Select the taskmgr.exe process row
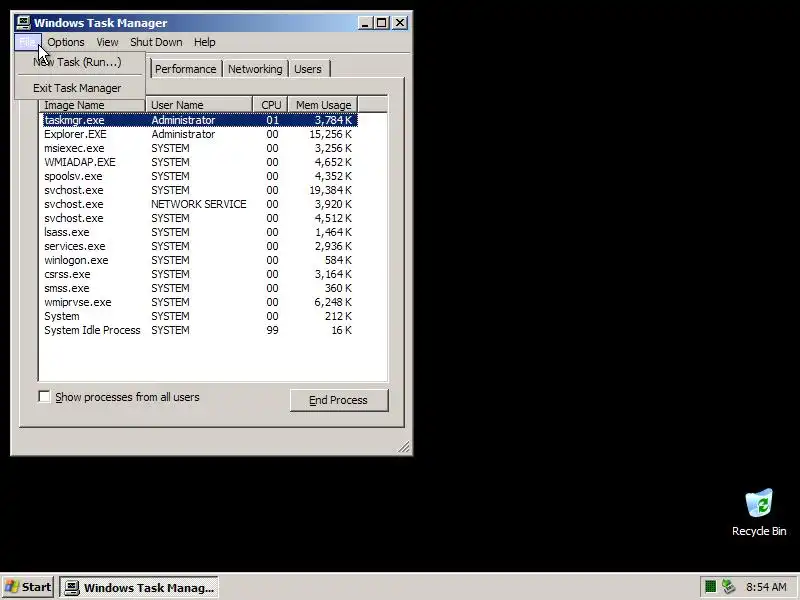This screenshot has width=800, height=600. pyautogui.click(x=200, y=120)
